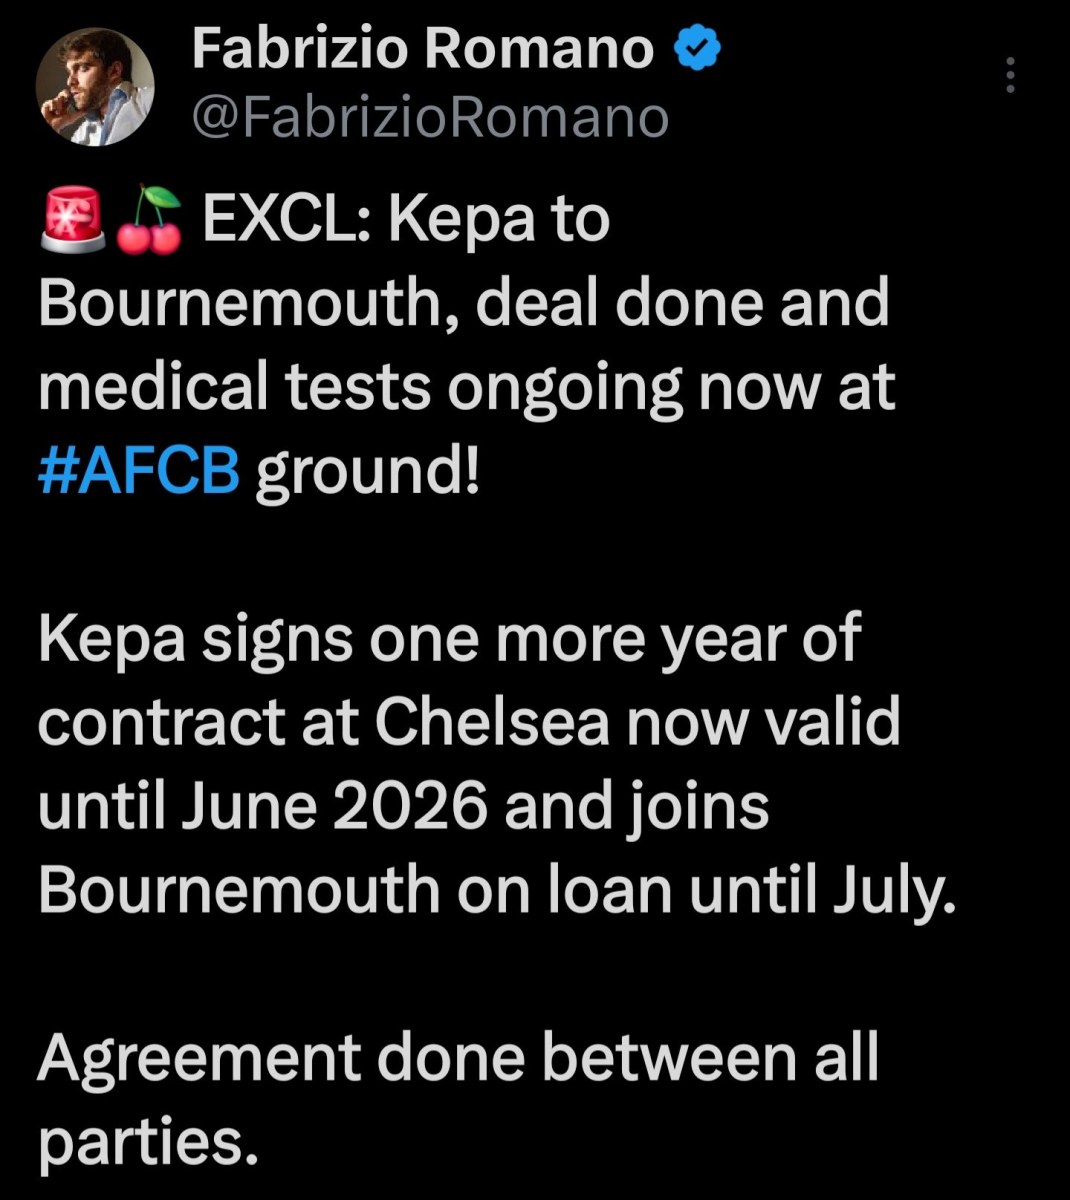Click the word EXCL in the tweet
1070x1200 pixels.
click(x=284, y=219)
